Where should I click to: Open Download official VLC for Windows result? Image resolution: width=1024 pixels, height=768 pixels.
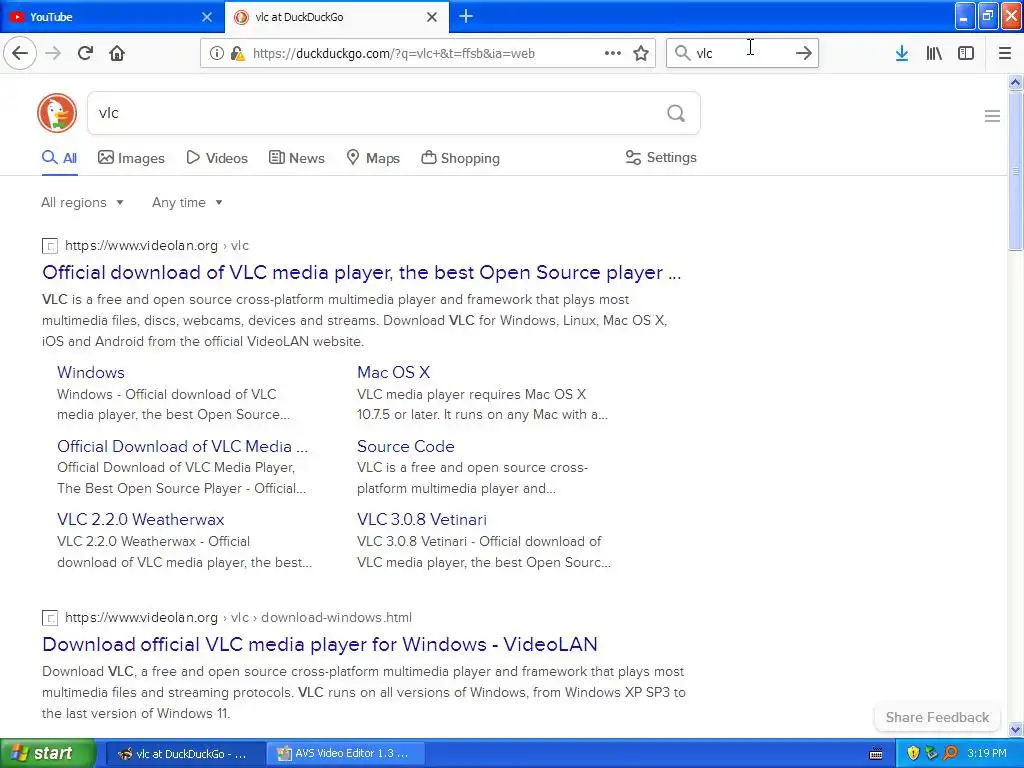pyautogui.click(x=319, y=644)
